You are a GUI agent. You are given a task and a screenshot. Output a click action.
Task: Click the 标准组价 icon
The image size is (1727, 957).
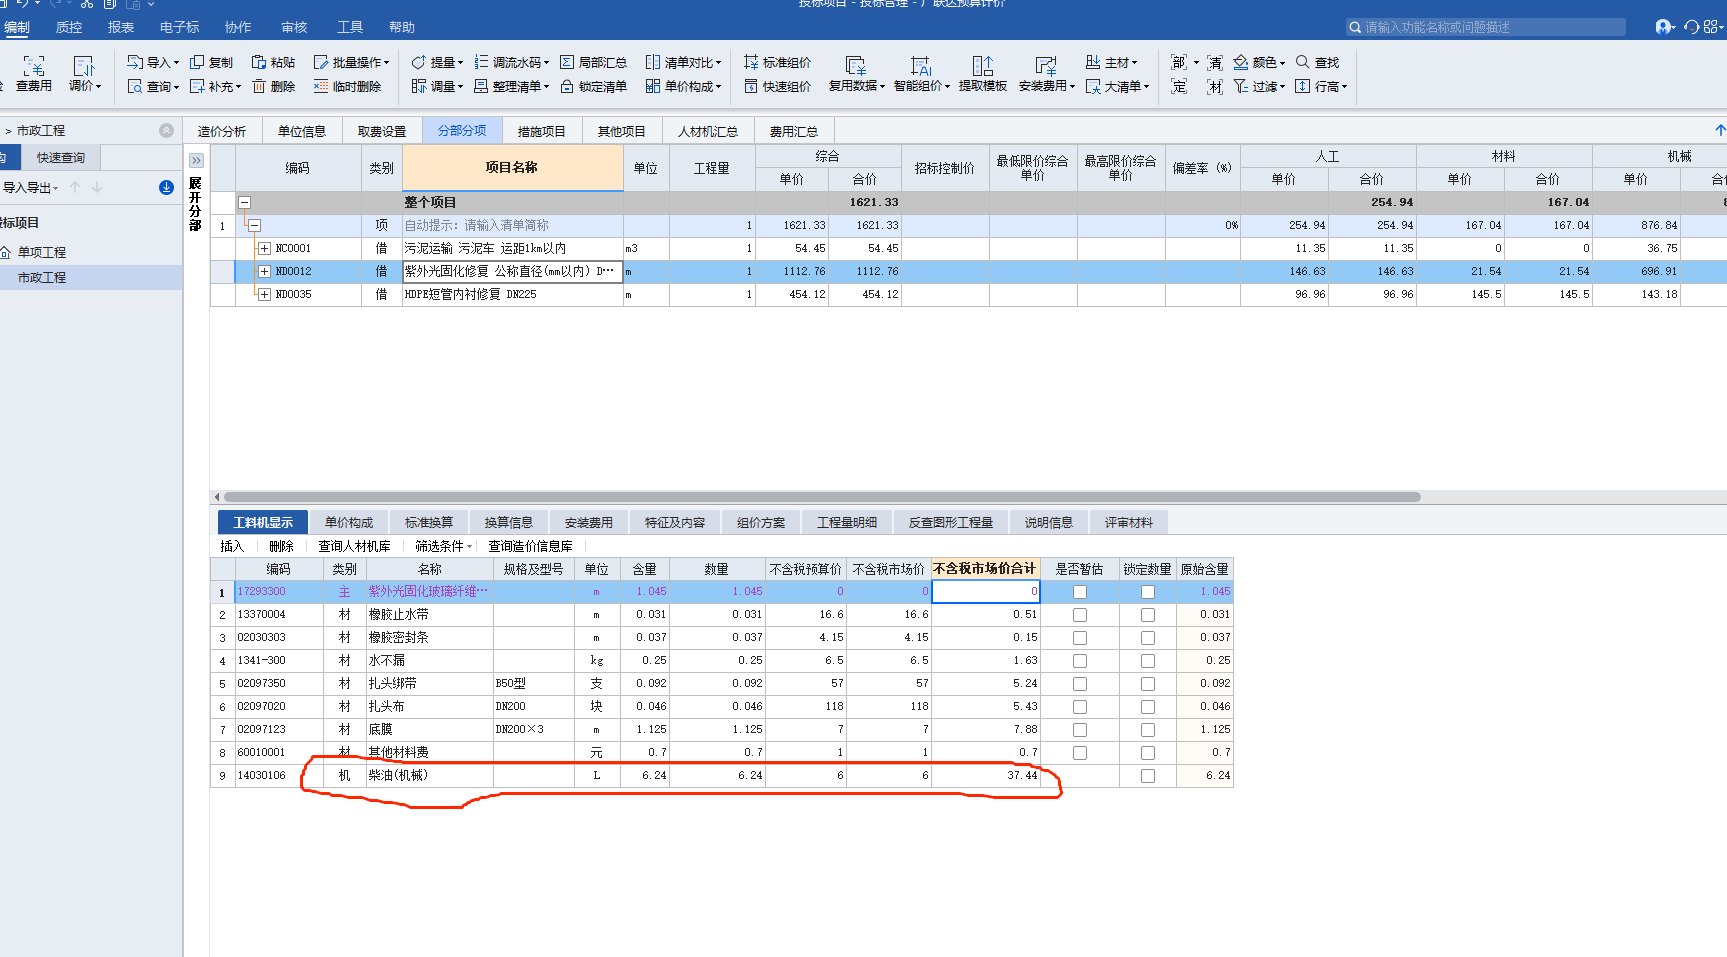coord(751,62)
